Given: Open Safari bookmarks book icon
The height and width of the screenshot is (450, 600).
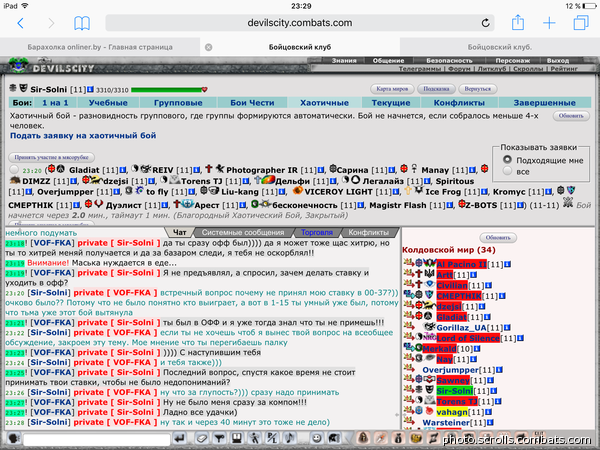Looking at the screenshot, I should point(82,23).
